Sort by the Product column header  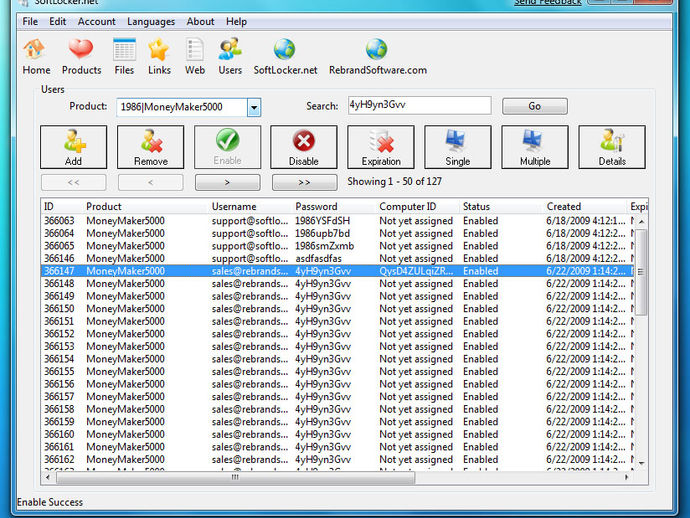[145, 206]
